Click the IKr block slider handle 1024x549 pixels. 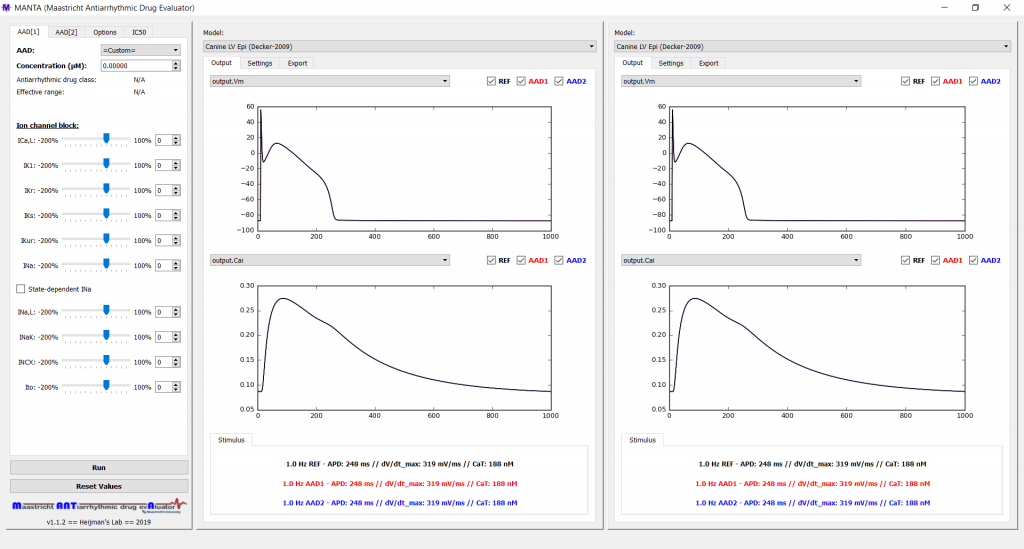coord(106,189)
